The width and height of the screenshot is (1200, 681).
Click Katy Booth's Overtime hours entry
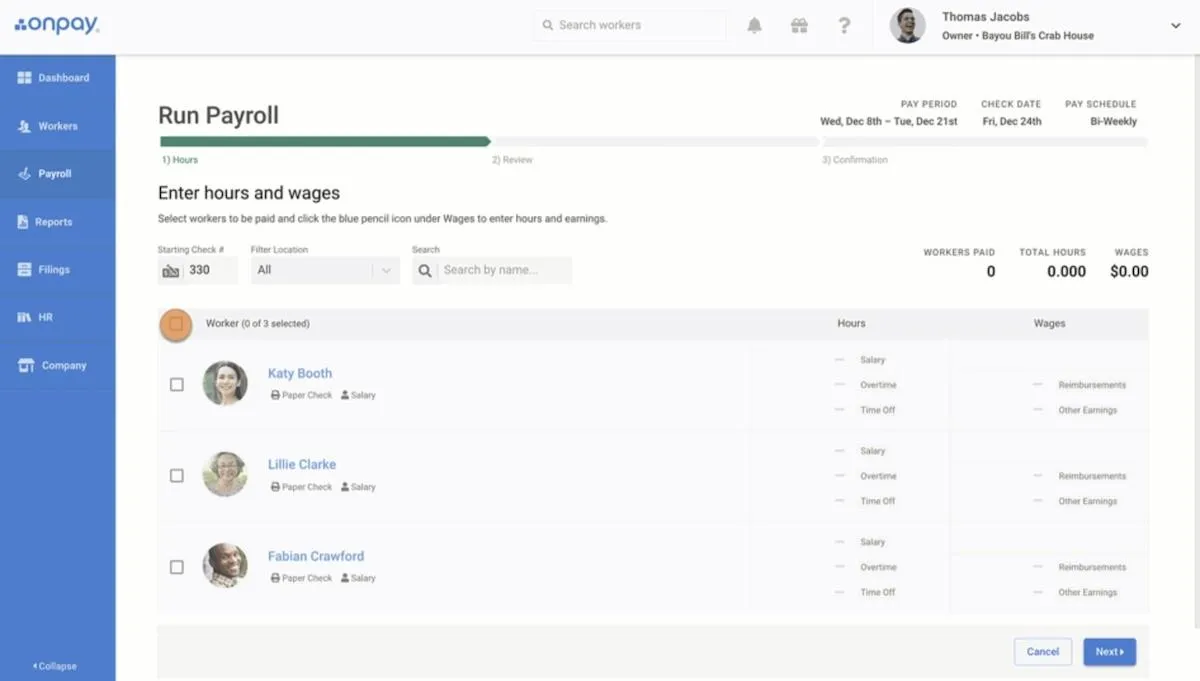click(865, 385)
